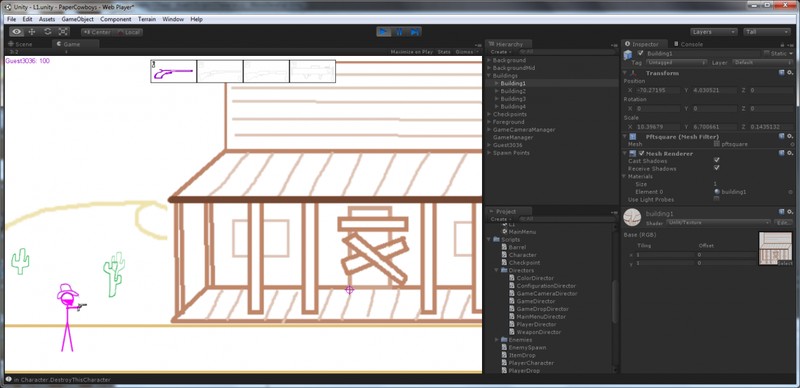This screenshot has height=388, width=800.
Task: Toggle the Static checkbox
Action: (x=766, y=53)
